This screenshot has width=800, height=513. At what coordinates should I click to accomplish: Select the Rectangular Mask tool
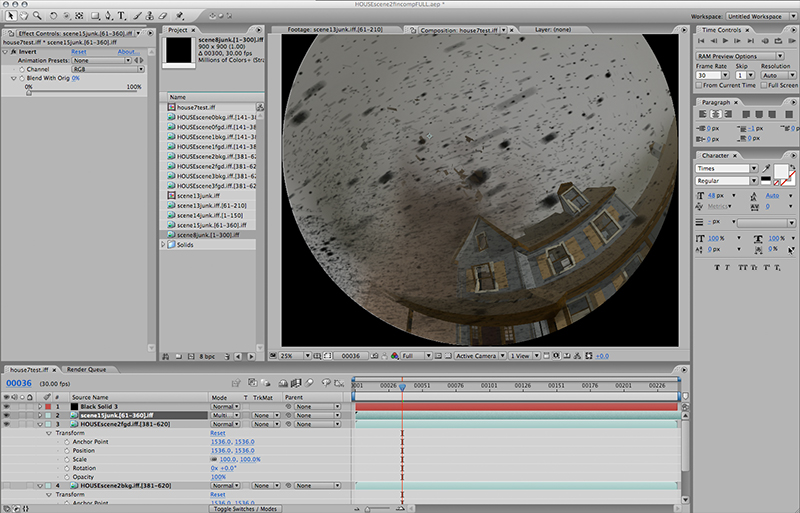click(95, 16)
